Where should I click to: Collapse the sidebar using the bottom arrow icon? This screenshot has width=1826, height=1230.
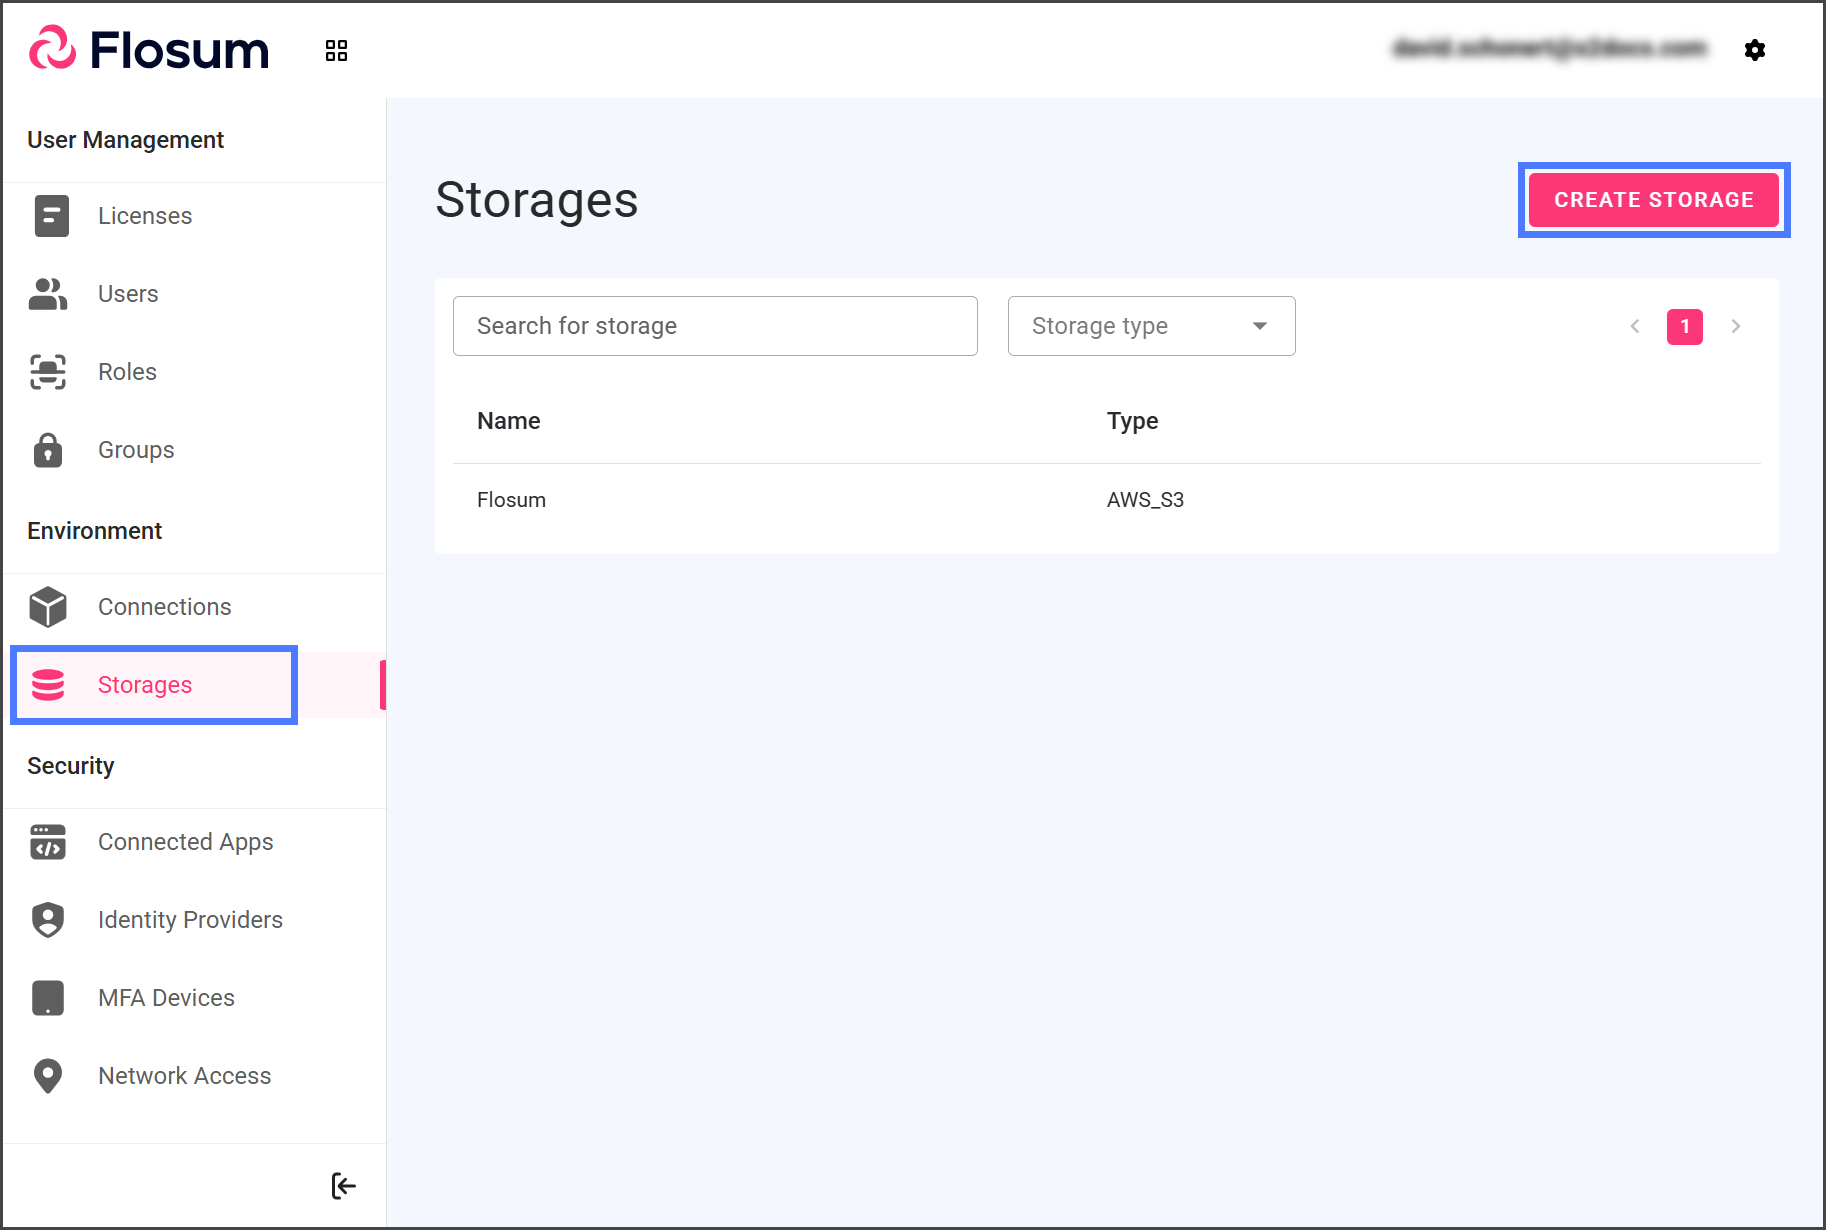pos(343,1186)
